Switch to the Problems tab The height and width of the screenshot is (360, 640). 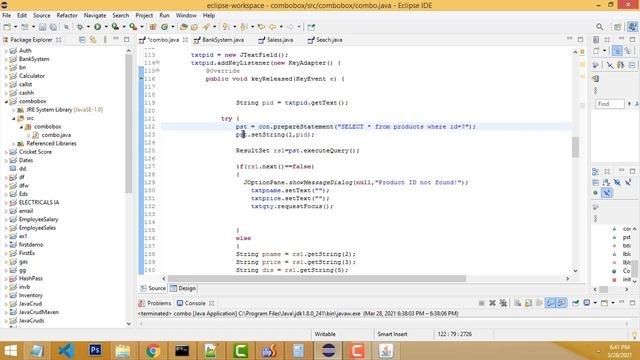155,303
